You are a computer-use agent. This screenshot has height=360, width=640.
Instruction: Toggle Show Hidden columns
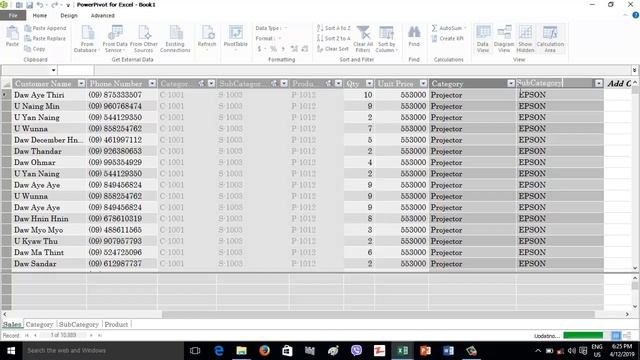(x=525, y=39)
